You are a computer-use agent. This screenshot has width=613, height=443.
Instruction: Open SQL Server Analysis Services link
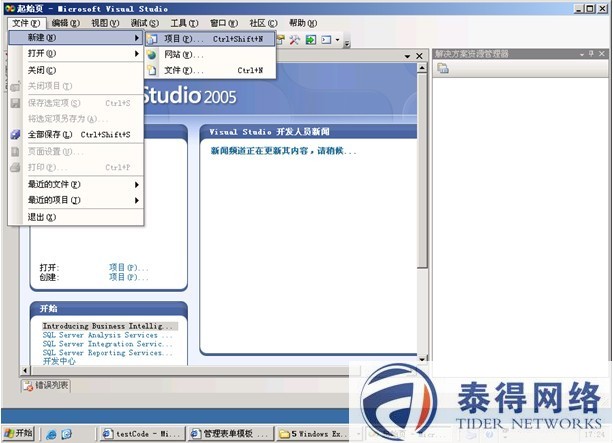[107, 335]
